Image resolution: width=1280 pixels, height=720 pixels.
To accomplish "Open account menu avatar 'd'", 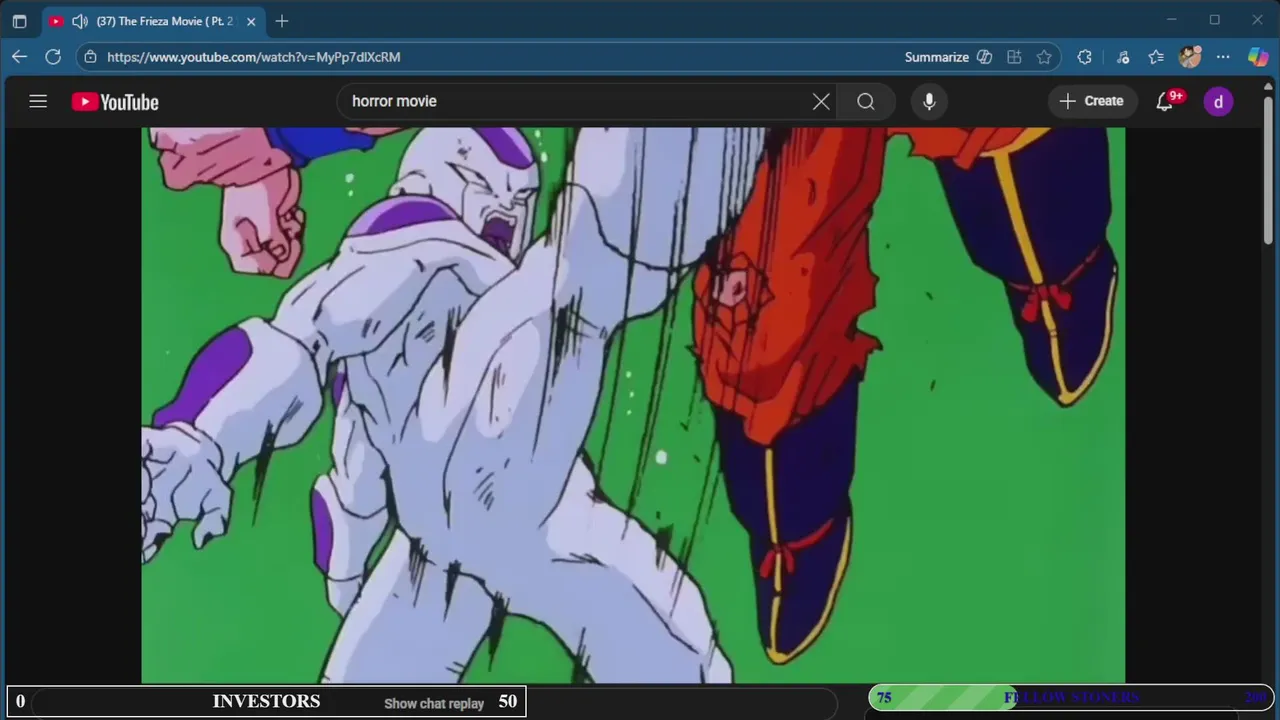I will tap(1218, 101).
